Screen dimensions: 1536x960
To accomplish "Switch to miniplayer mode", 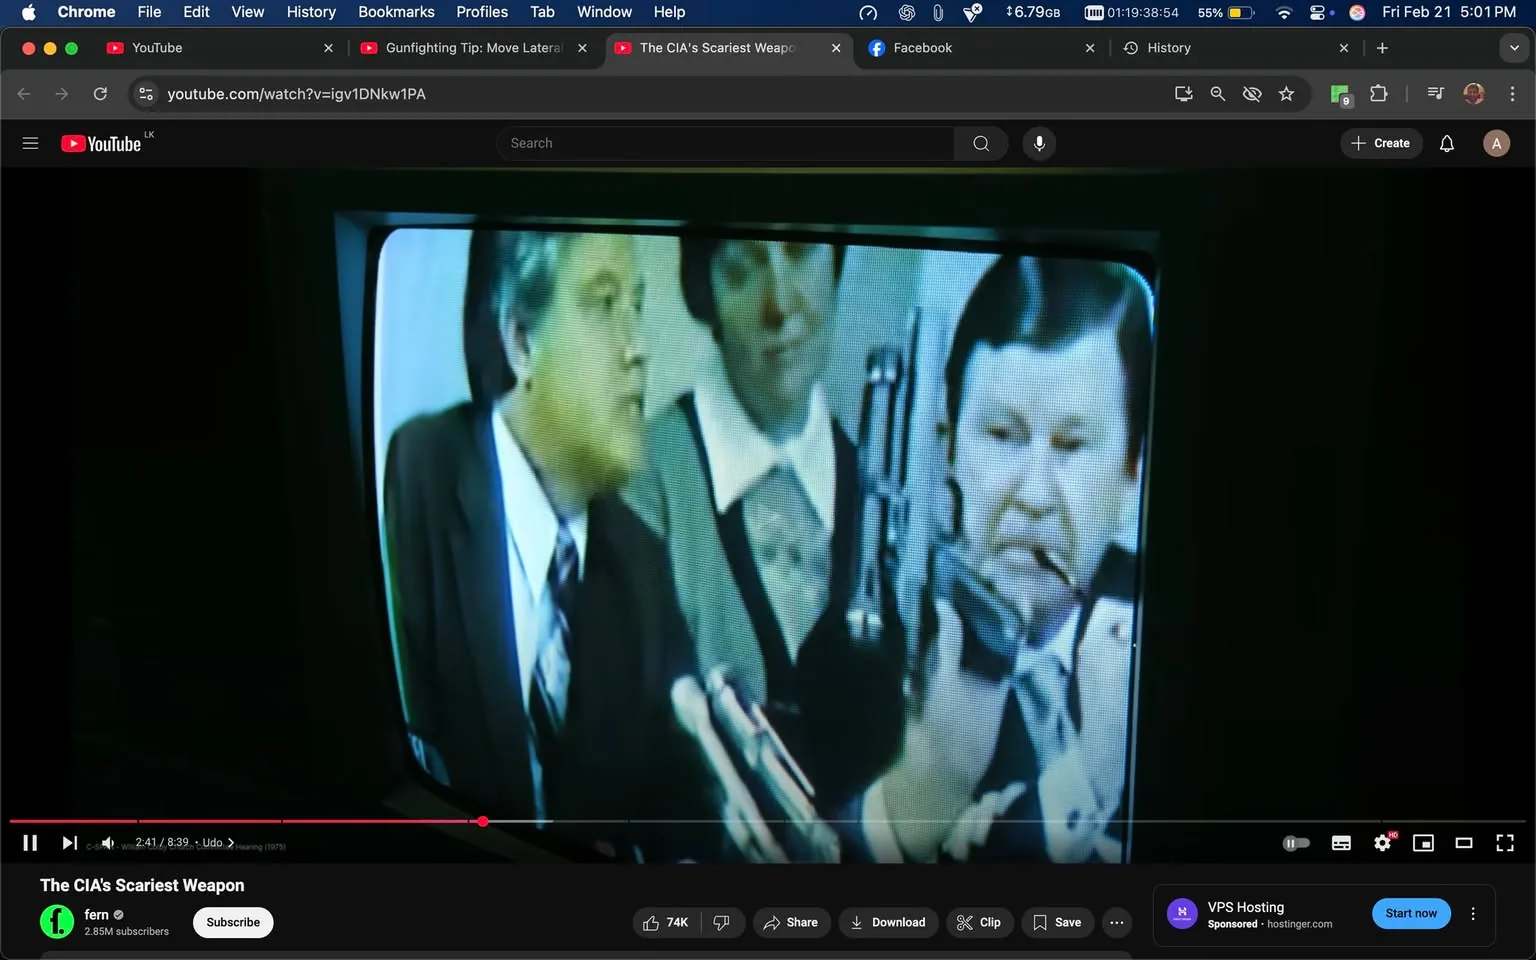I will coord(1423,843).
